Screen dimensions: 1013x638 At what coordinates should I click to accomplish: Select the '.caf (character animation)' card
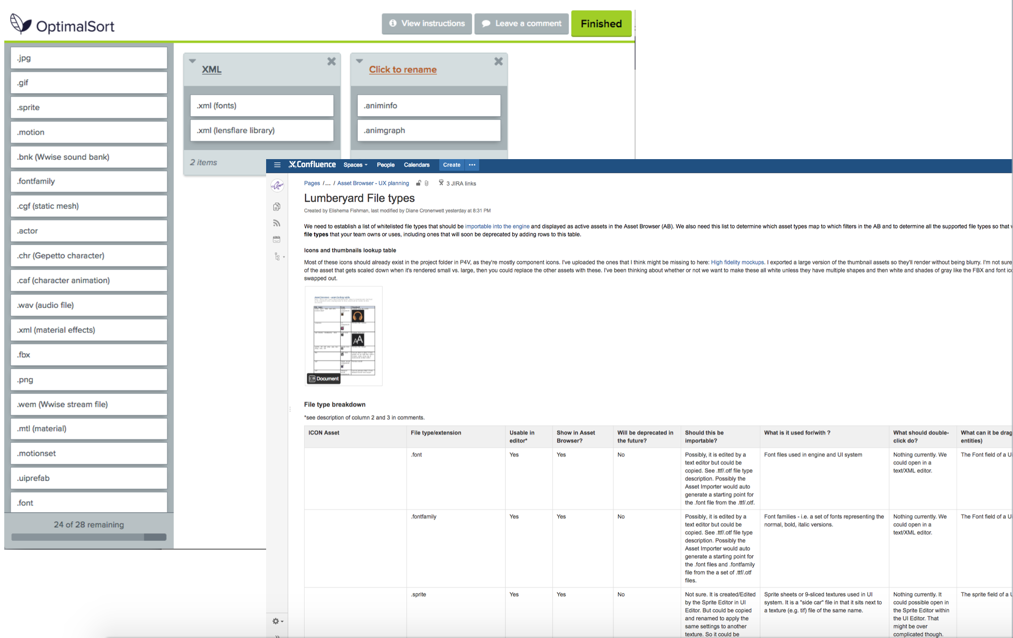[x=89, y=280]
